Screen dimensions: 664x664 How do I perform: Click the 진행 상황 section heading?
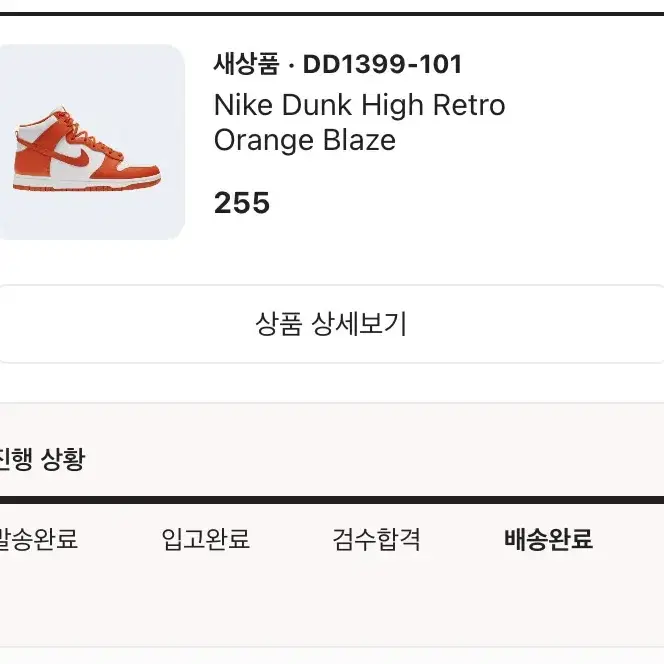tap(42, 459)
